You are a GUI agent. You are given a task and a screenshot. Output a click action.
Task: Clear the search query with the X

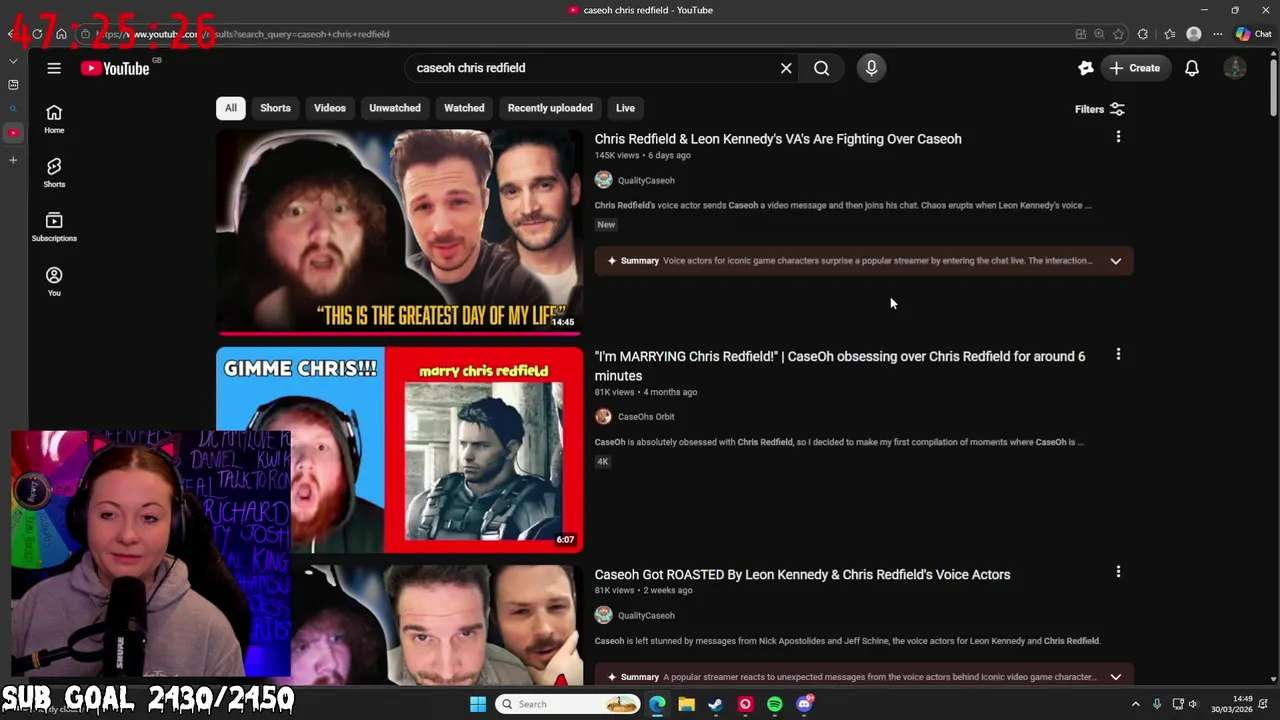(786, 68)
